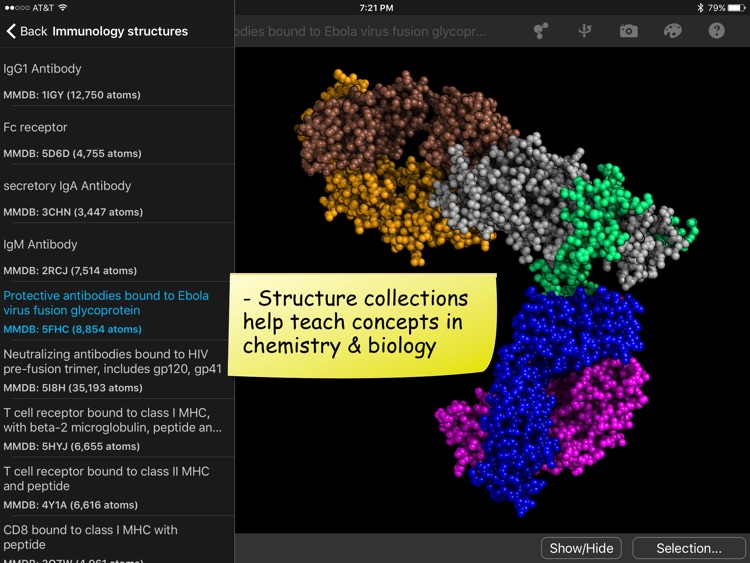
Task: Tap MMDB: 2RCJ (7,514 atoms) label
Action: click(x=70, y=271)
